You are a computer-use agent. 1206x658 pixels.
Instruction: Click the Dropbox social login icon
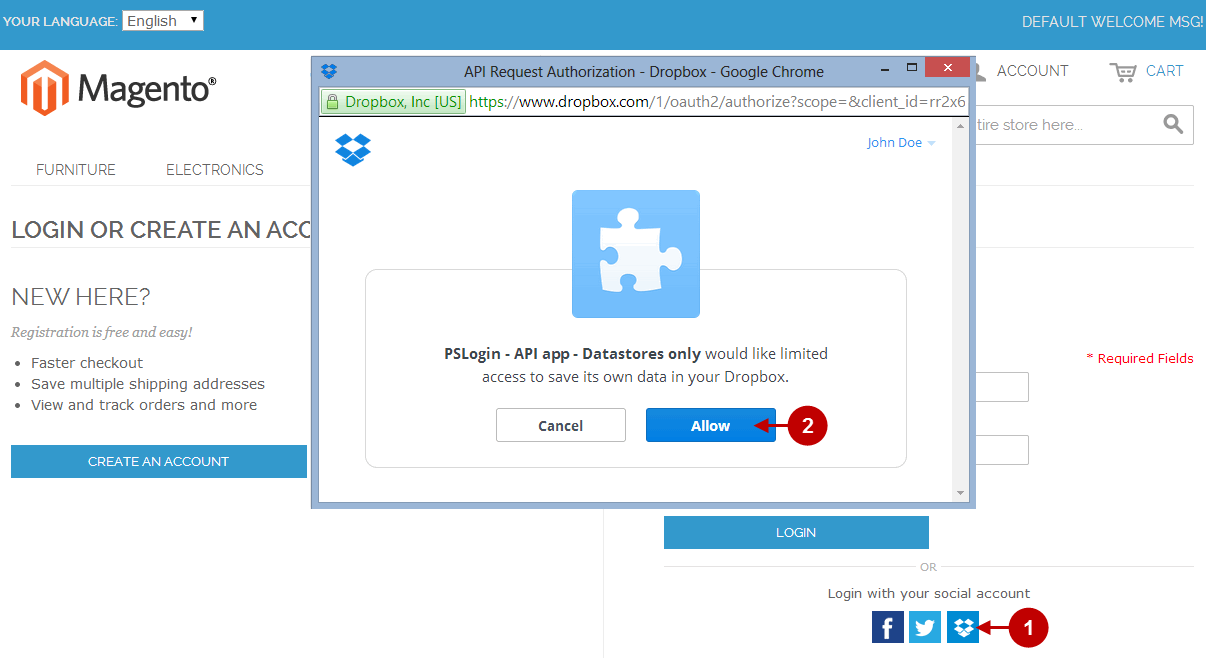click(x=963, y=627)
